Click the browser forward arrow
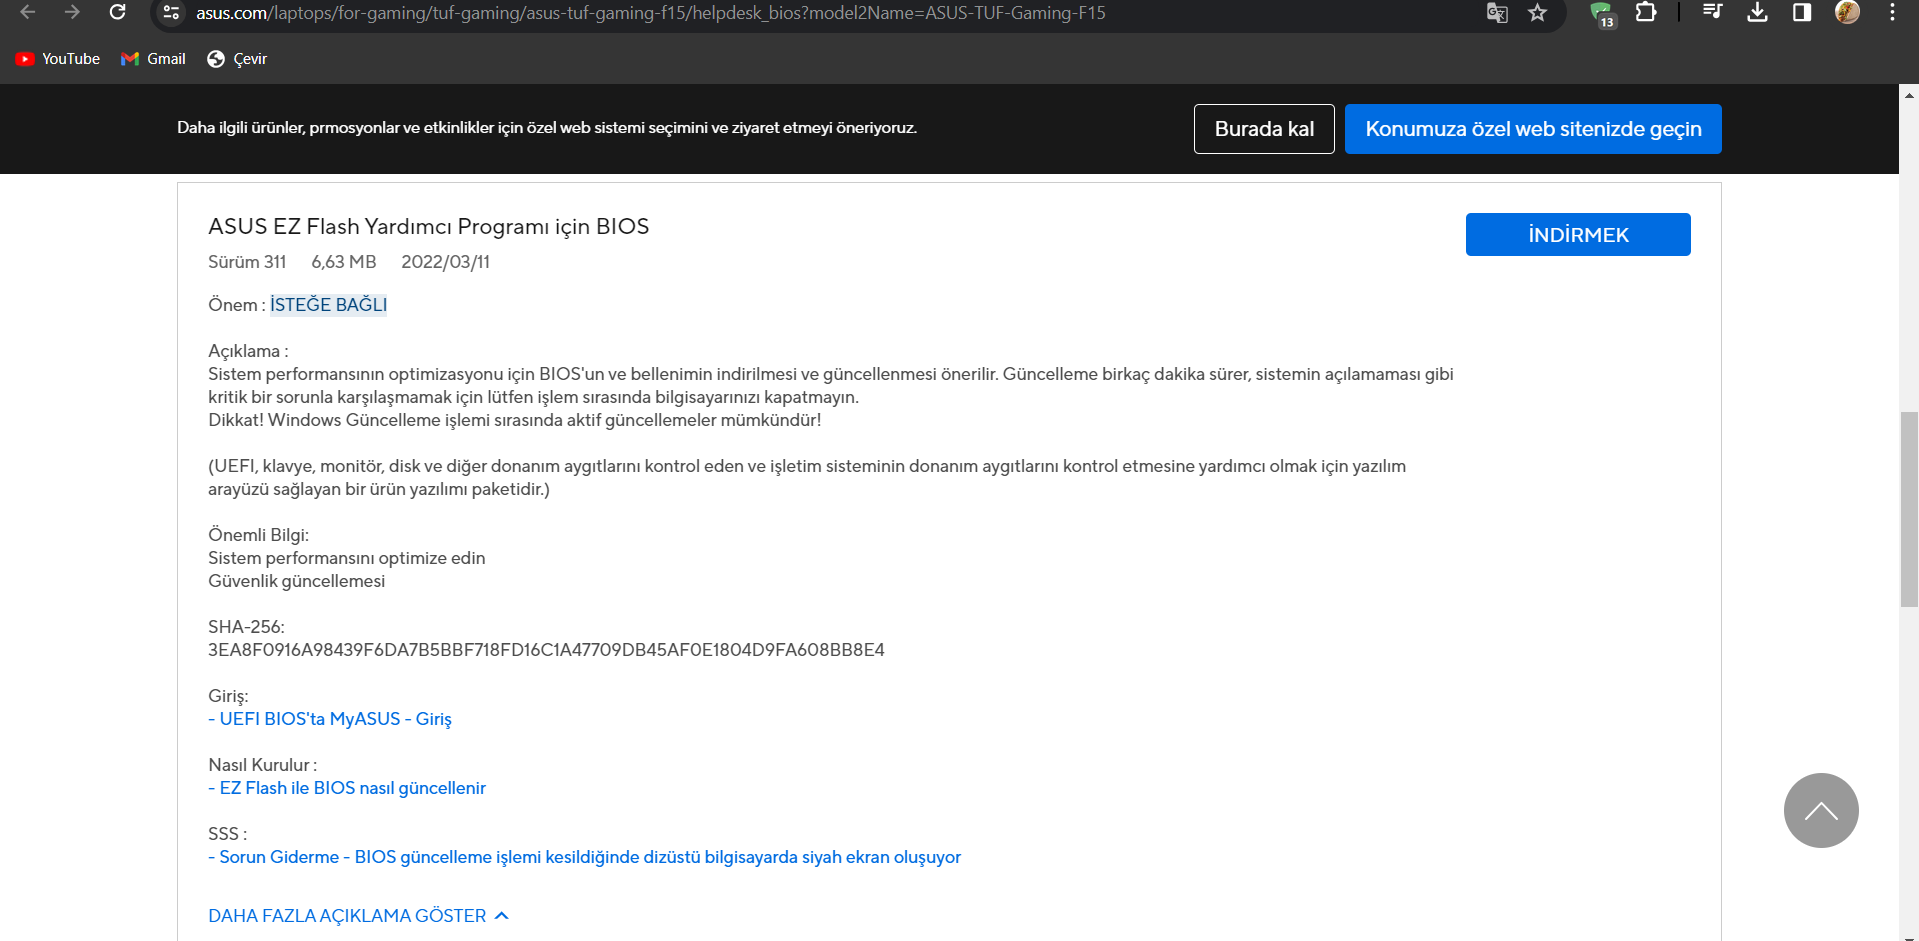The width and height of the screenshot is (1919, 941). 72,12
